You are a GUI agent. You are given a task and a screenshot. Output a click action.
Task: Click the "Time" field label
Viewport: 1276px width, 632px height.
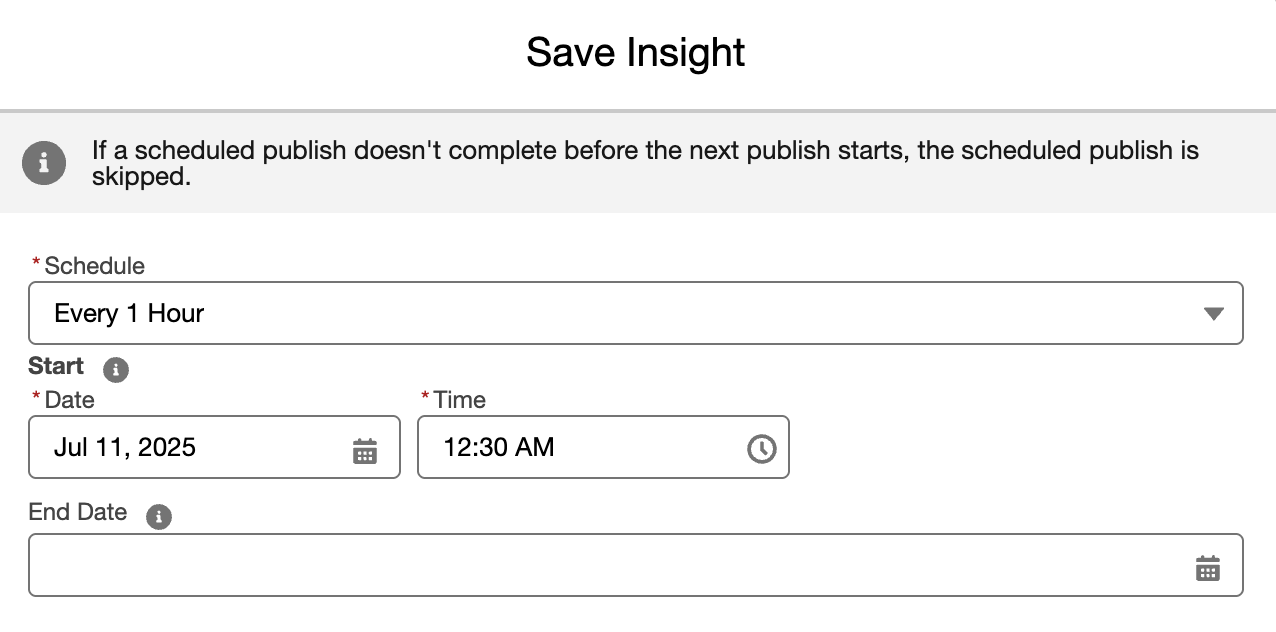tap(459, 400)
